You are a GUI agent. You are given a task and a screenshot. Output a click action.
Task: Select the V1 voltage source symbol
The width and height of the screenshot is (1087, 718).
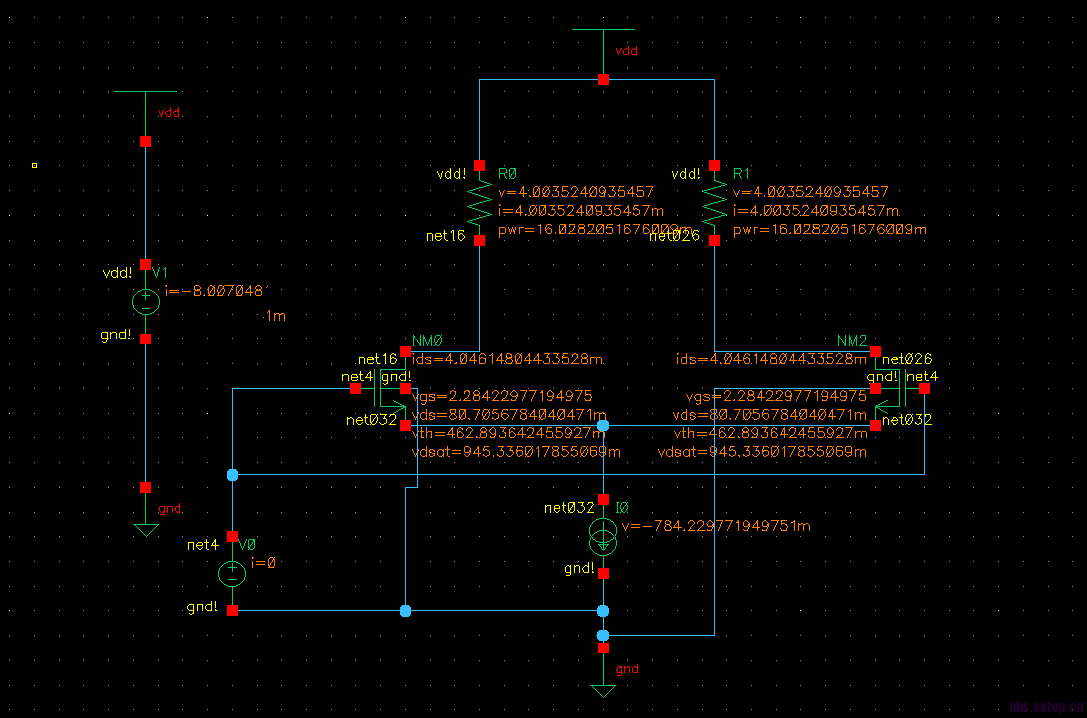(146, 301)
